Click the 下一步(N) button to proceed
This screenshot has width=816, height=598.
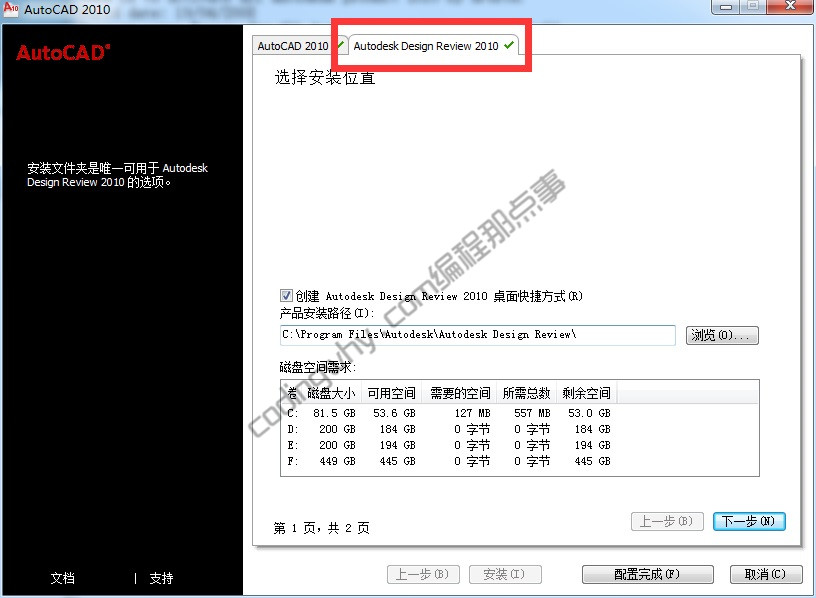(x=749, y=521)
